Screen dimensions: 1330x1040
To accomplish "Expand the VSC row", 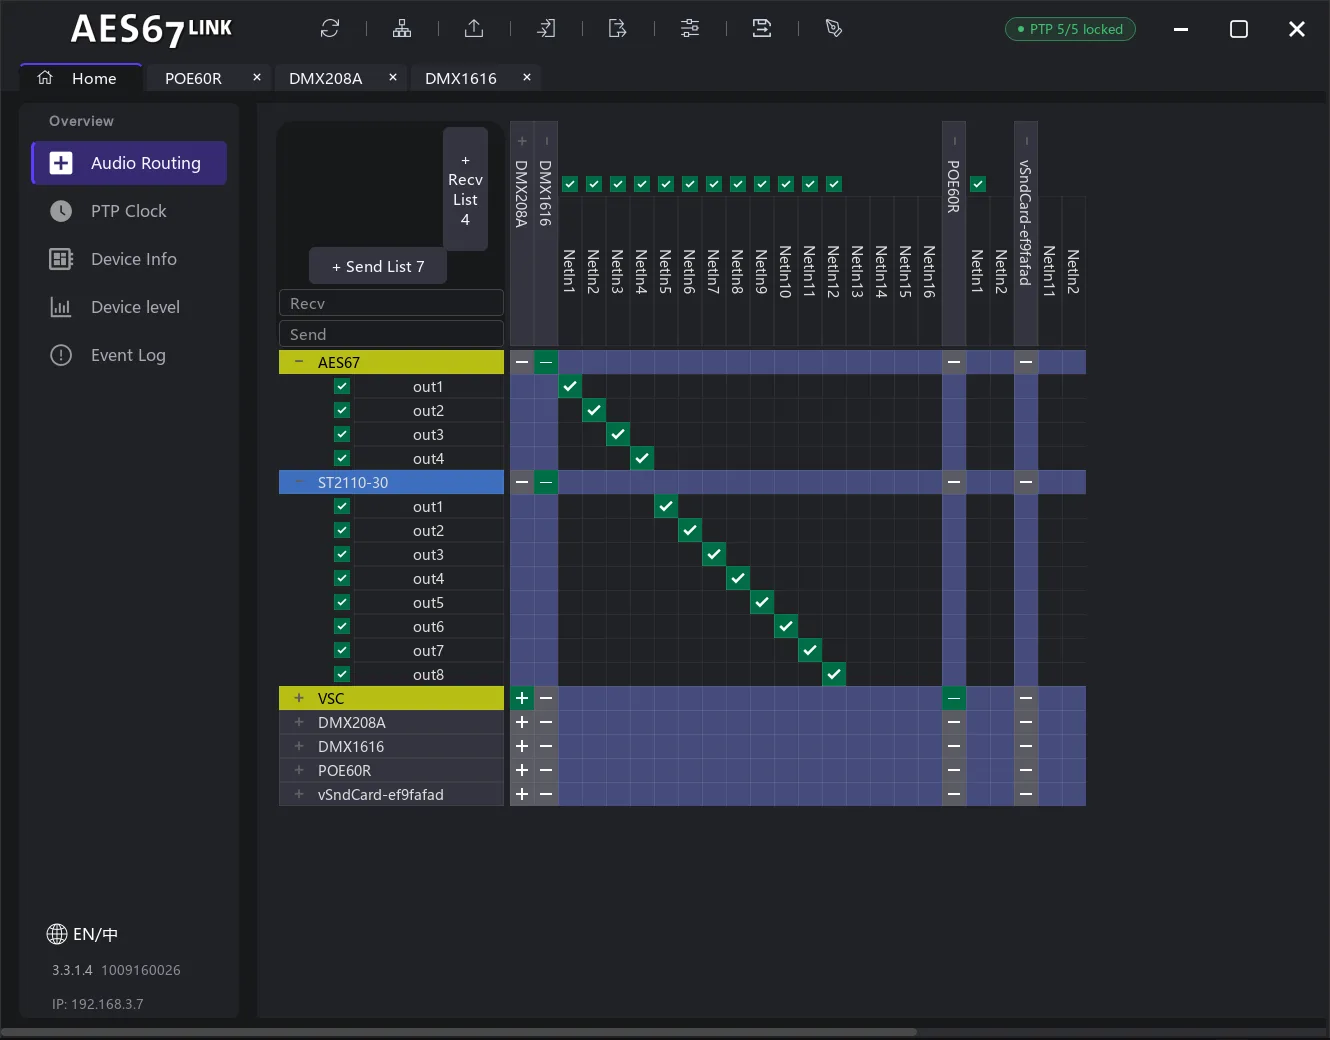I will pos(298,698).
